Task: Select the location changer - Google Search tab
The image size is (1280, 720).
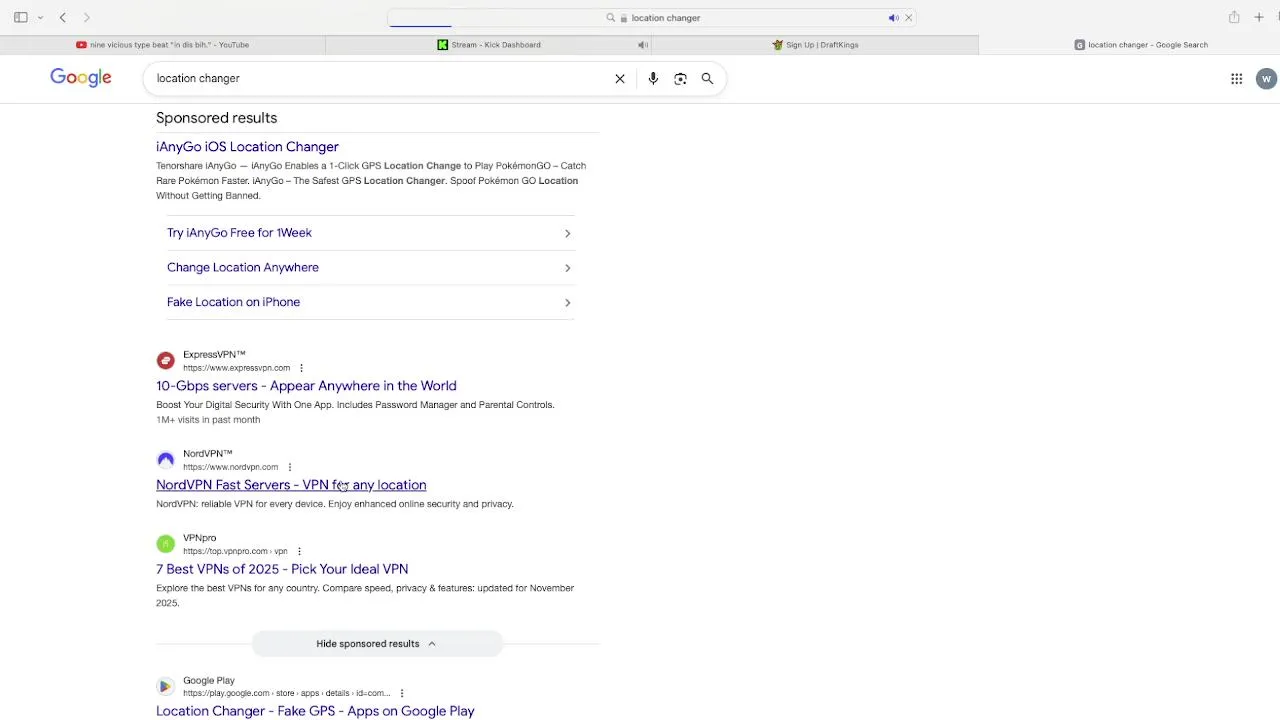Action: point(1141,45)
